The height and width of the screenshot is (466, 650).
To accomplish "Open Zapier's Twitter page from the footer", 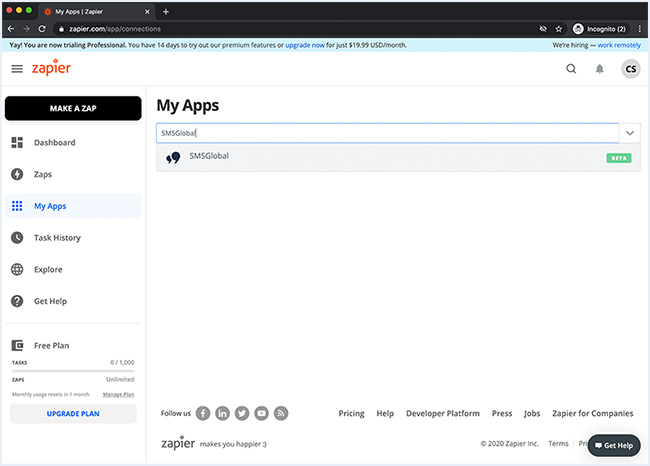I will [x=242, y=413].
